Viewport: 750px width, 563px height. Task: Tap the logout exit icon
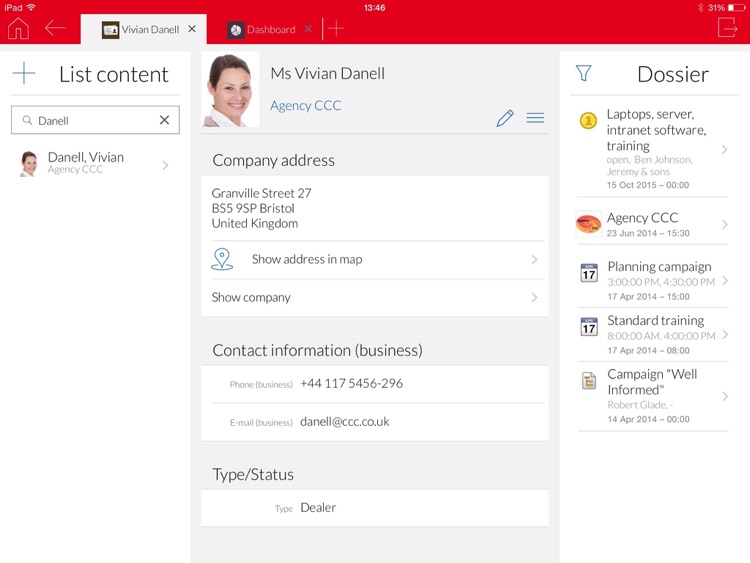(728, 27)
